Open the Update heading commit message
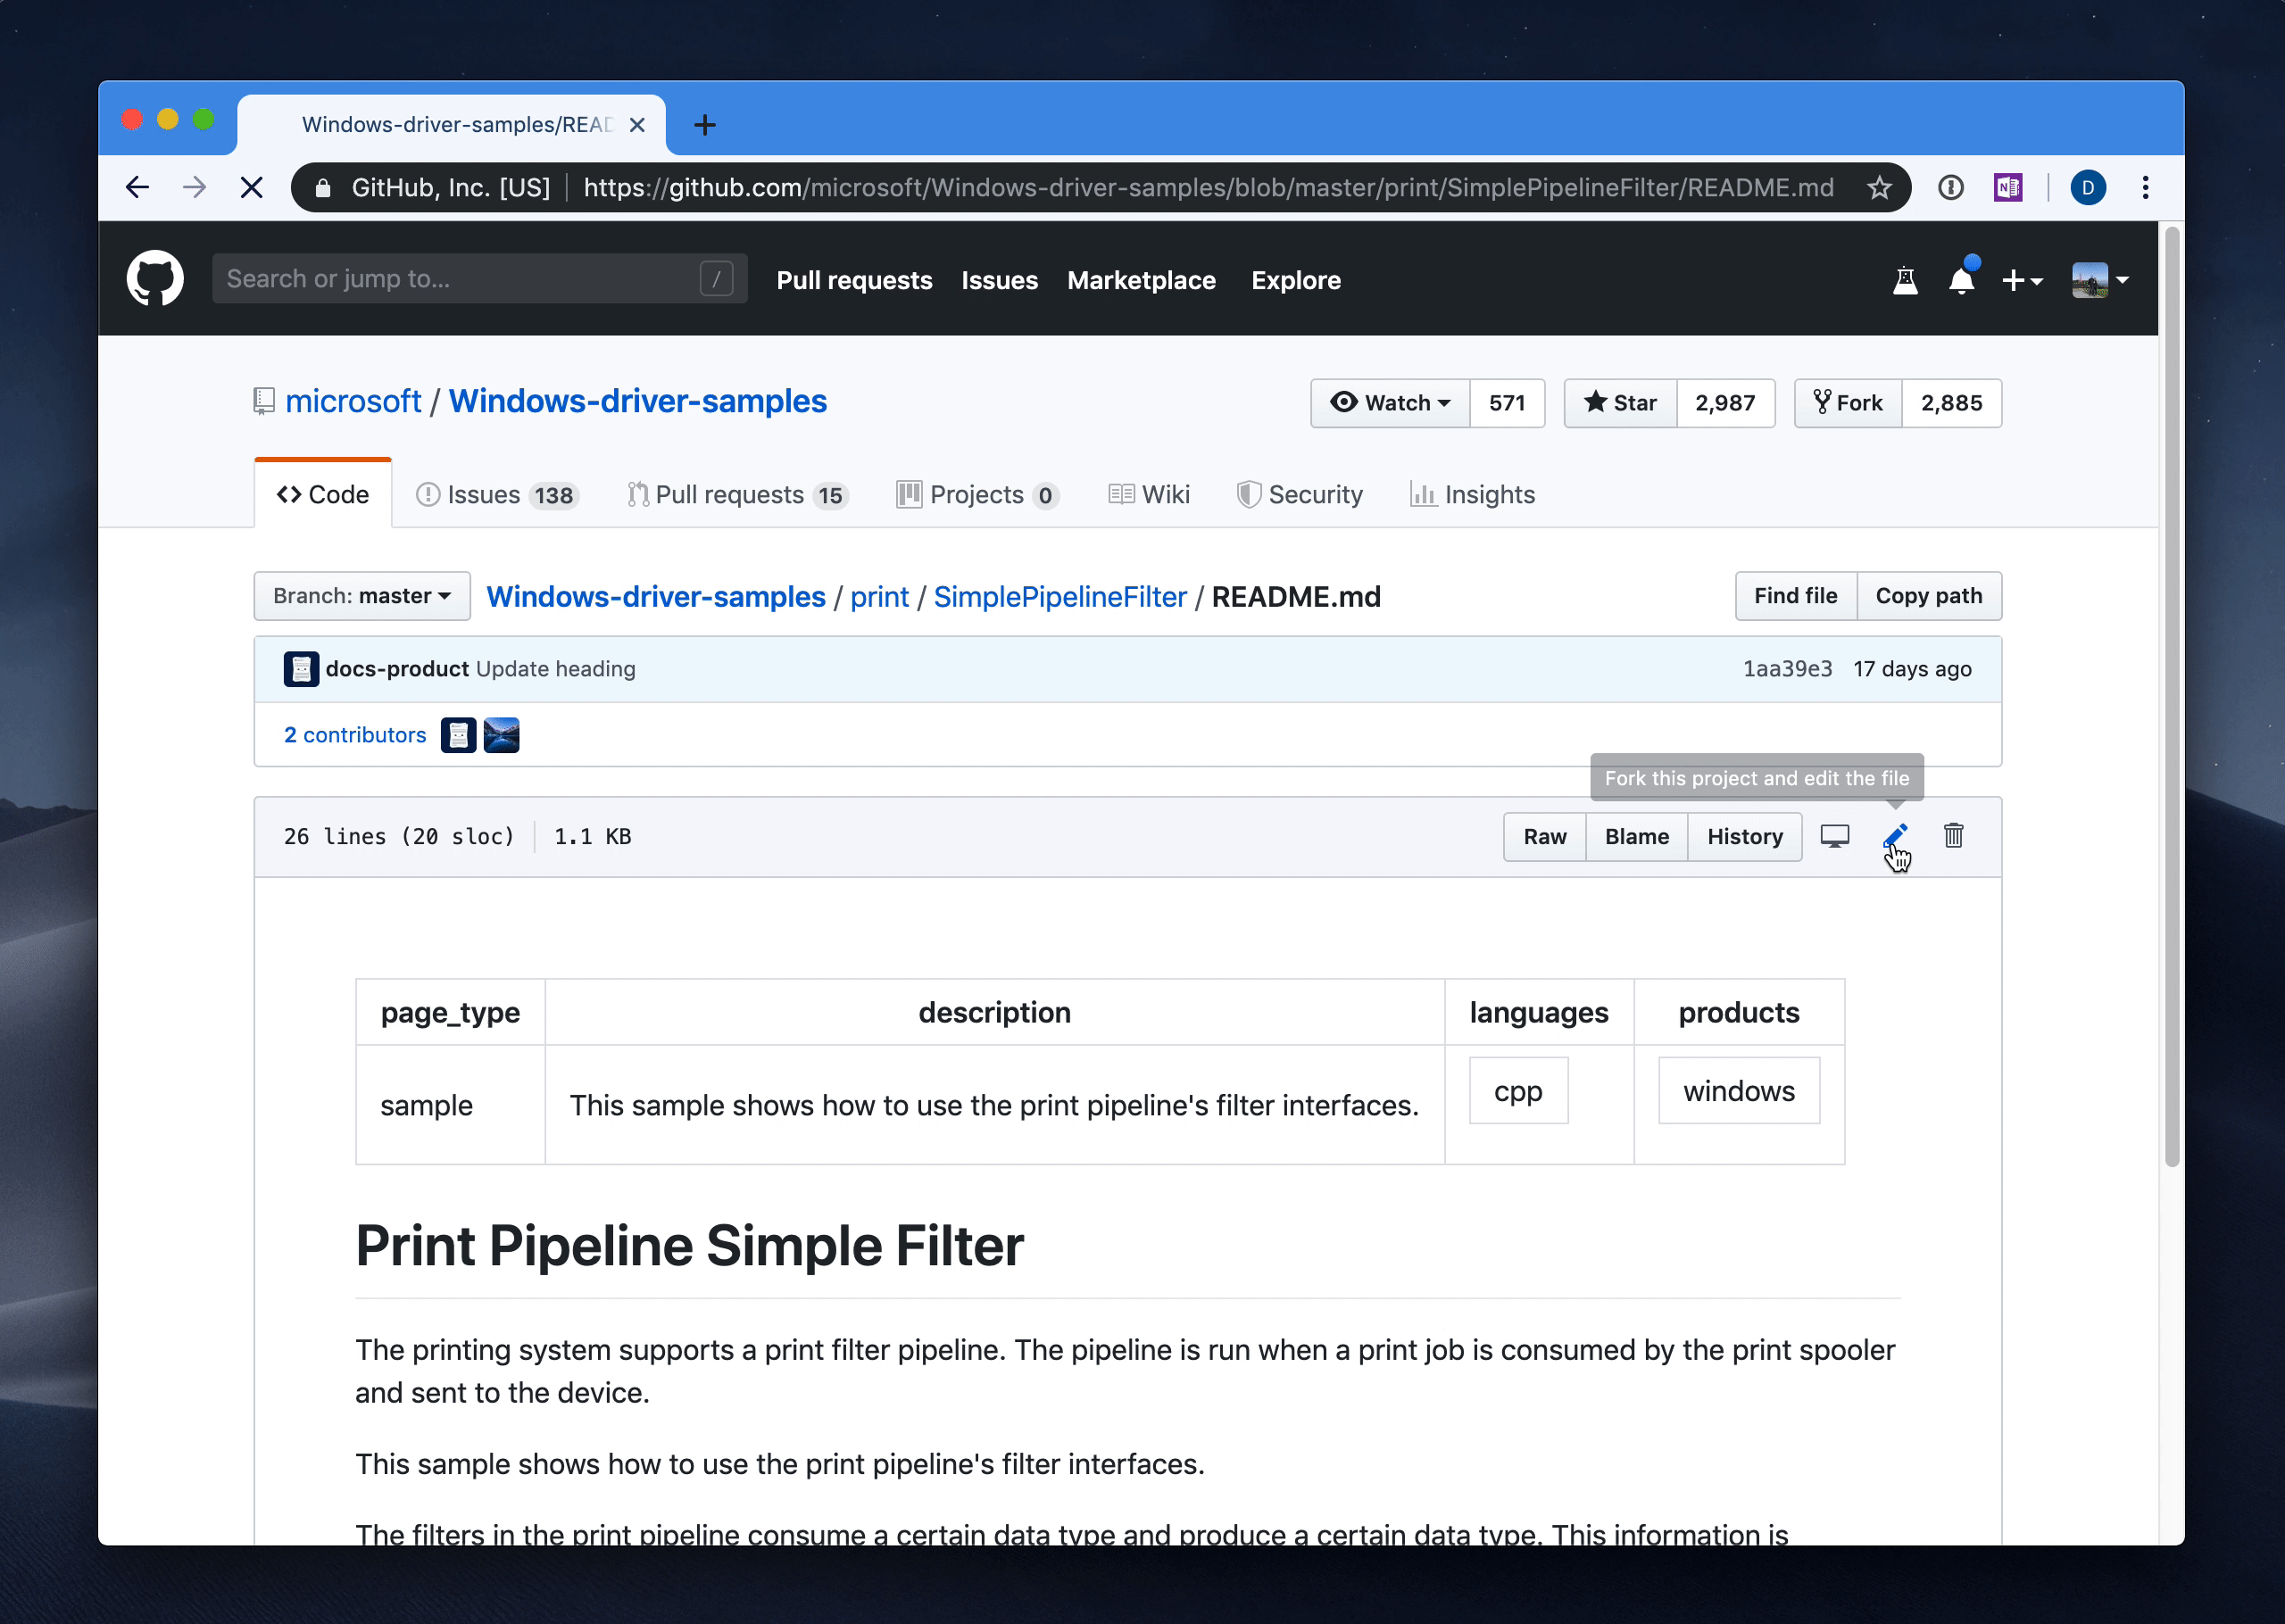The image size is (2285, 1624). pos(556,669)
